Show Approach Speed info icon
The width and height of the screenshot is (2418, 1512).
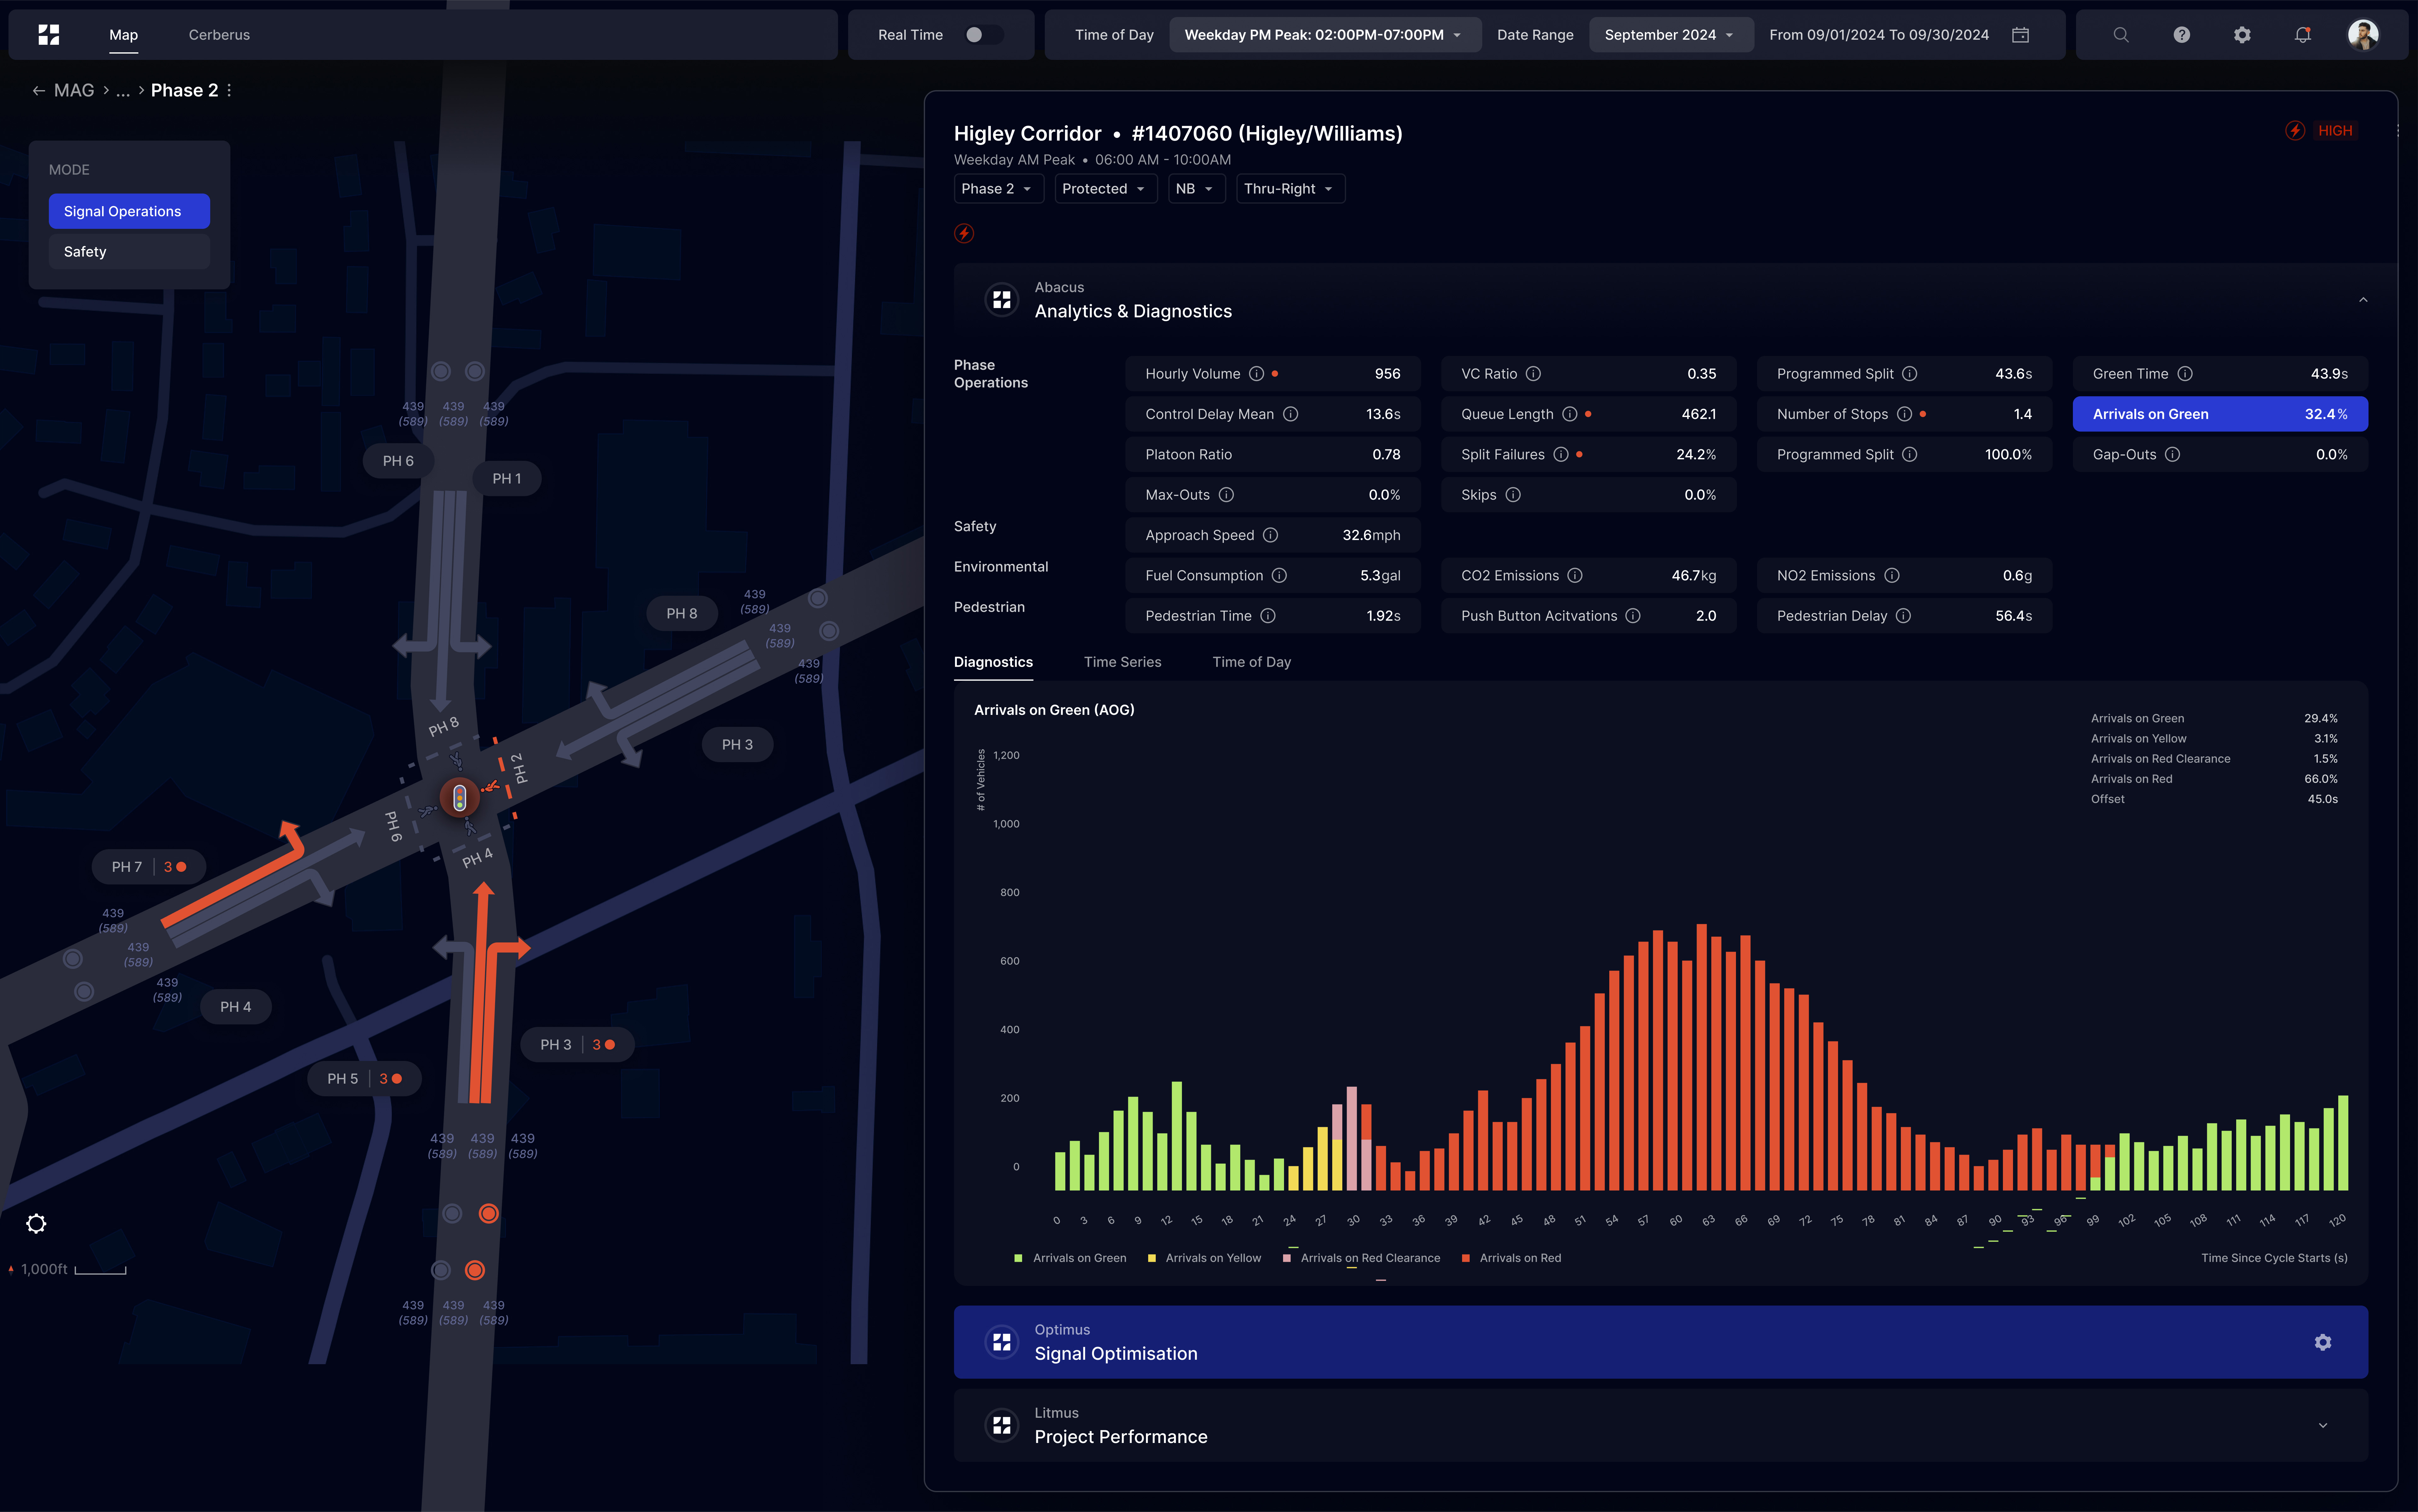pos(1270,535)
